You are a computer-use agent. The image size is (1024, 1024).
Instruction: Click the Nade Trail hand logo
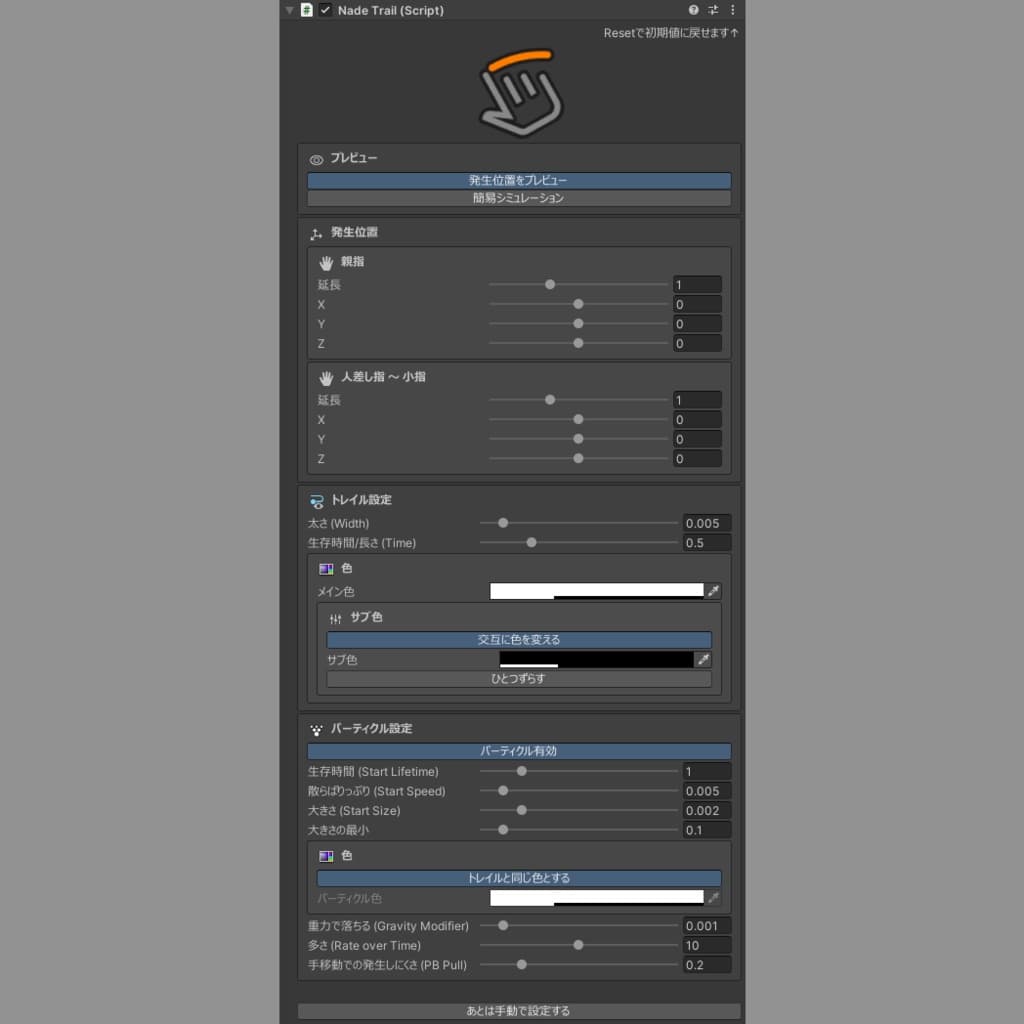point(521,93)
